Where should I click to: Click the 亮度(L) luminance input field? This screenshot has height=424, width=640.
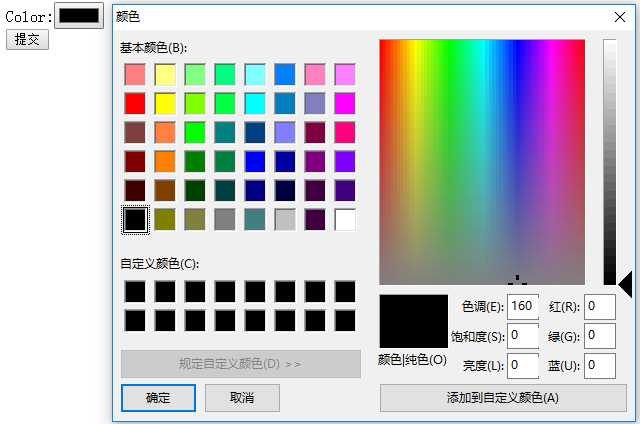tap(523, 366)
